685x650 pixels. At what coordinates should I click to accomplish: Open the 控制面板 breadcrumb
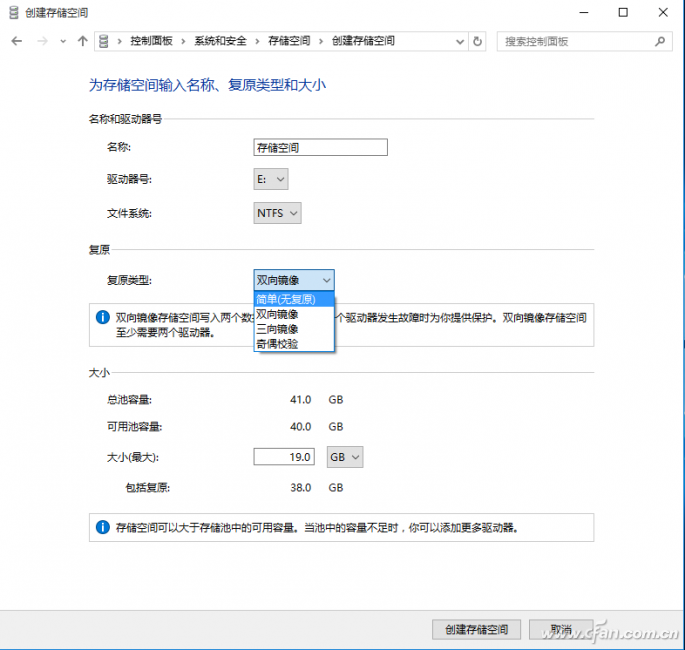coord(151,41)
